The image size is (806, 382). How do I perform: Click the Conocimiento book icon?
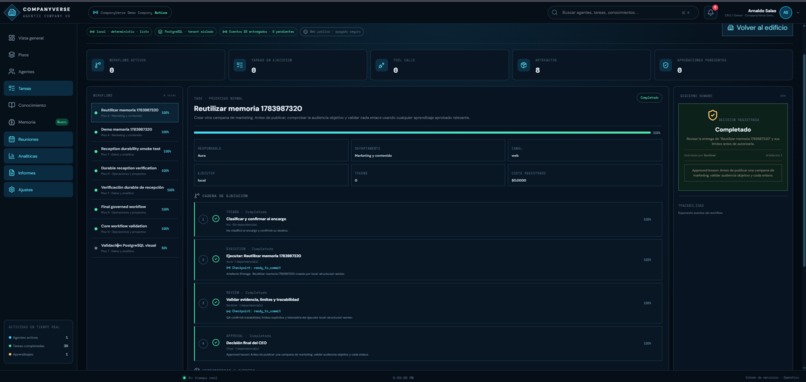click(12, 105)
